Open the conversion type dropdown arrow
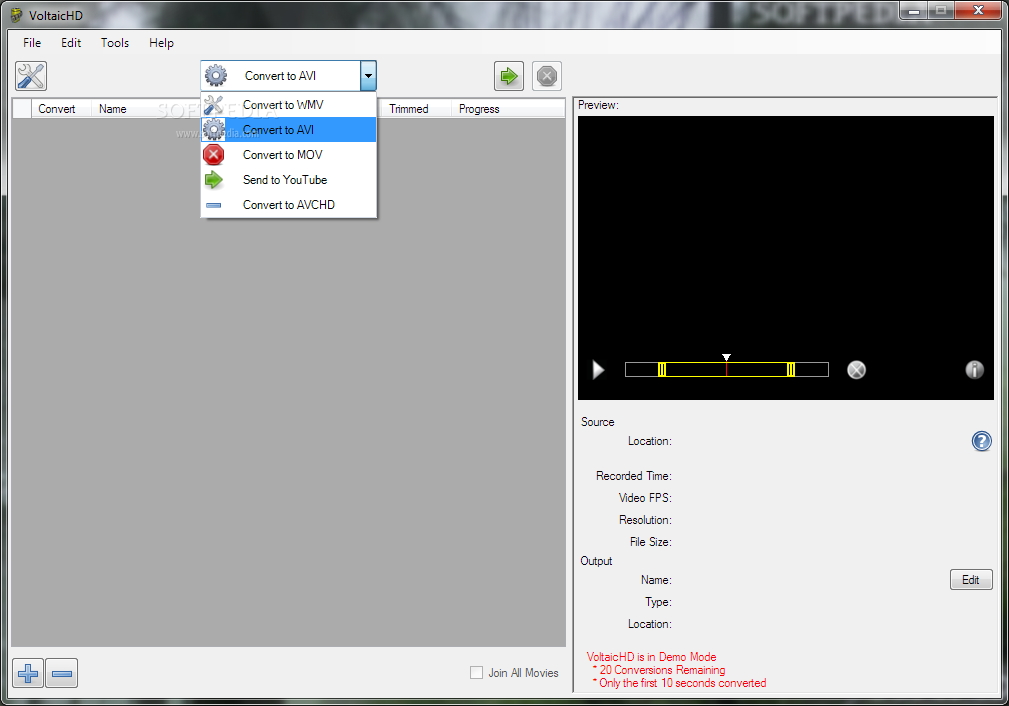 click(368, 76)
